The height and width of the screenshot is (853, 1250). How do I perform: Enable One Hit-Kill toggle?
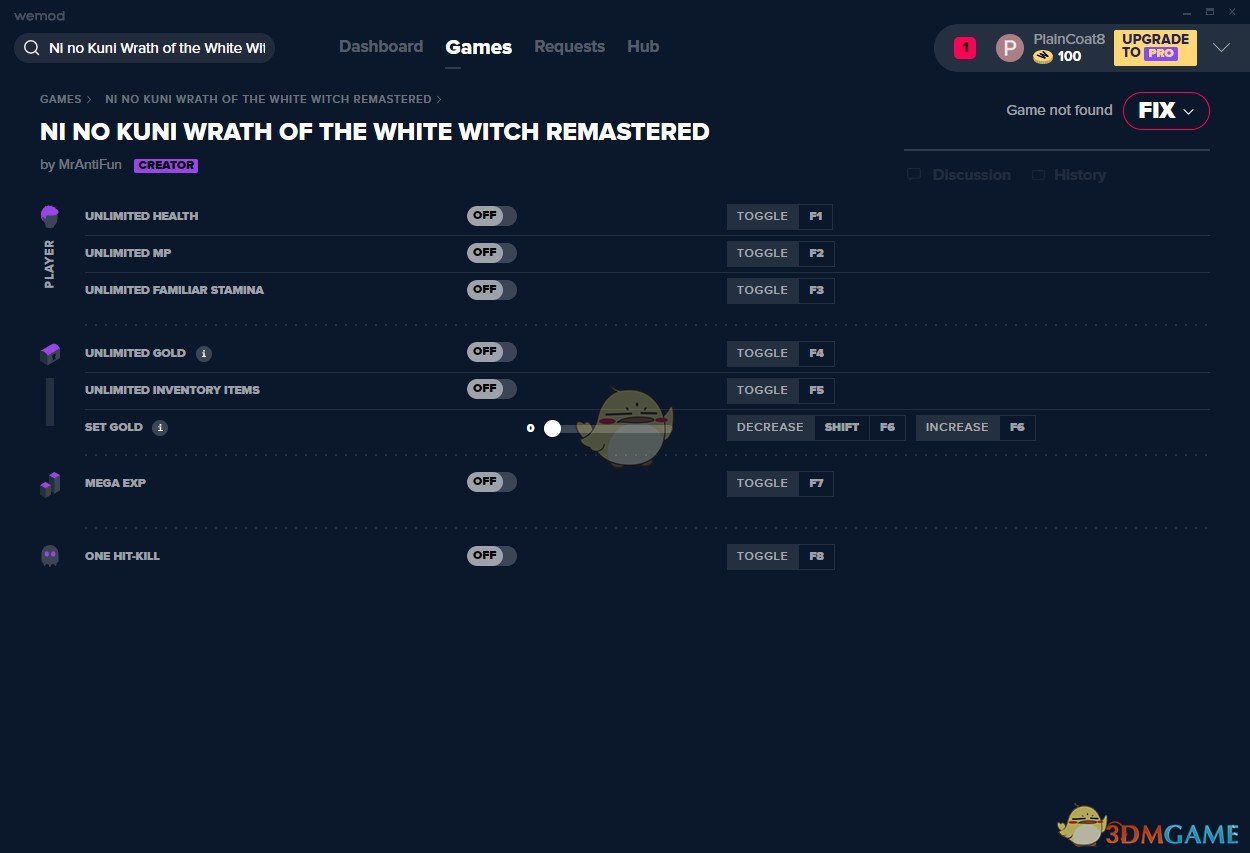pyautogui.click(x=492, y=556)
